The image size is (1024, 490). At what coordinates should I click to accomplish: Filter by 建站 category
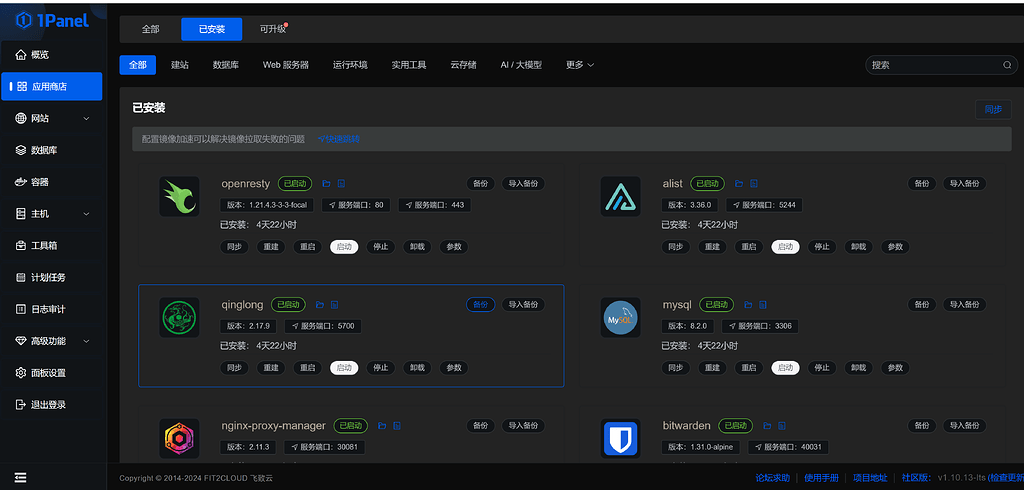coord(180,65)
